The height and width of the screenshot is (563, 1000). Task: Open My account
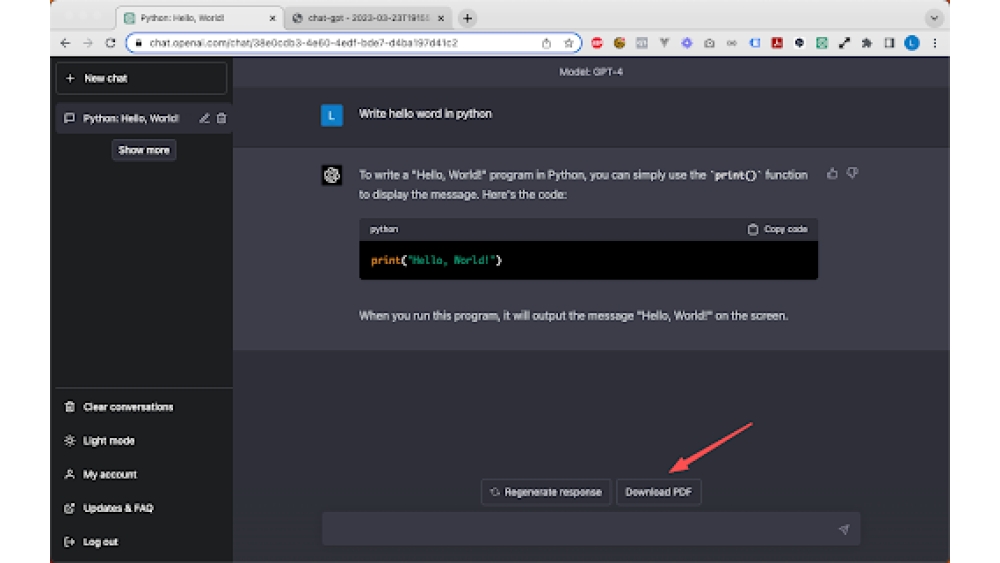[x=110, y=474]
